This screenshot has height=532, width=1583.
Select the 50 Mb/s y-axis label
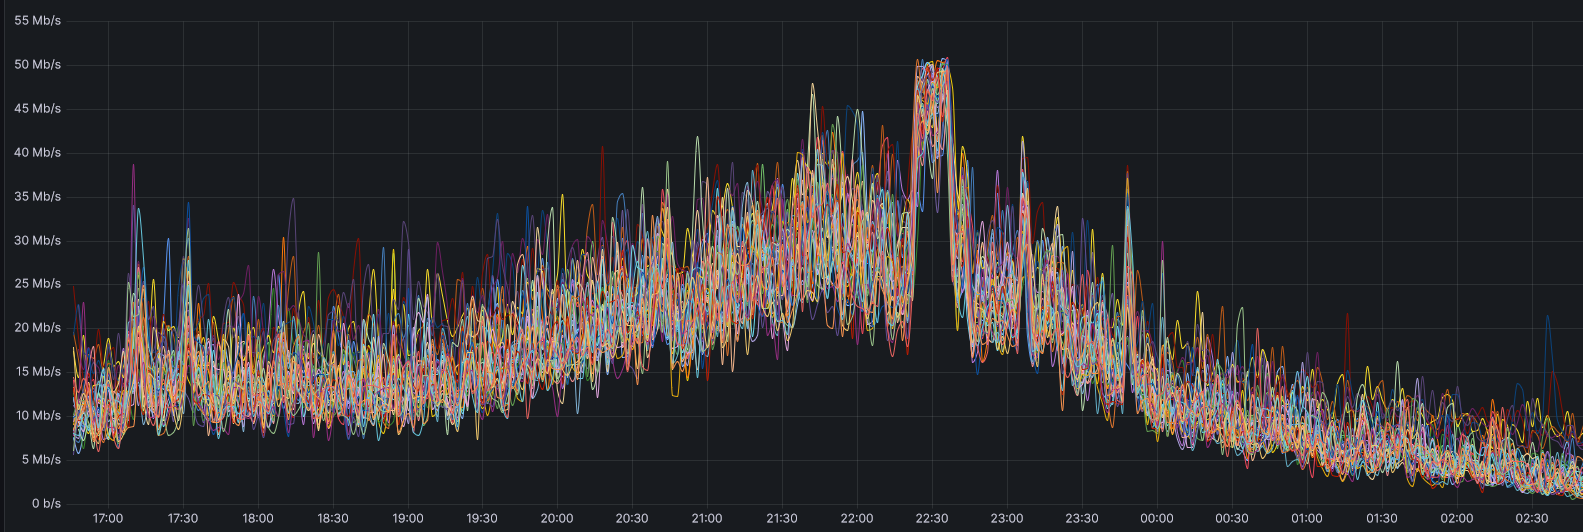point(37,64)
